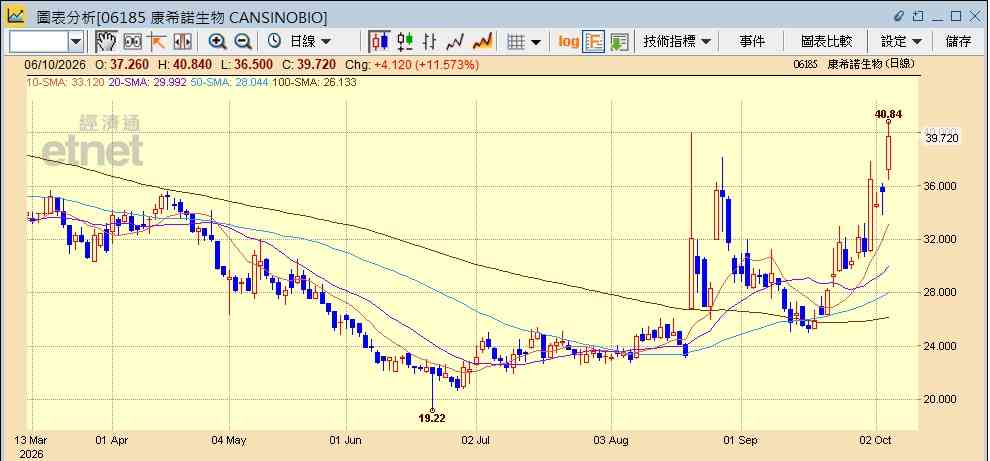990x461 pixels.
Task: Click the 01 Apr date axis label
Action: (x=112, y=440)
